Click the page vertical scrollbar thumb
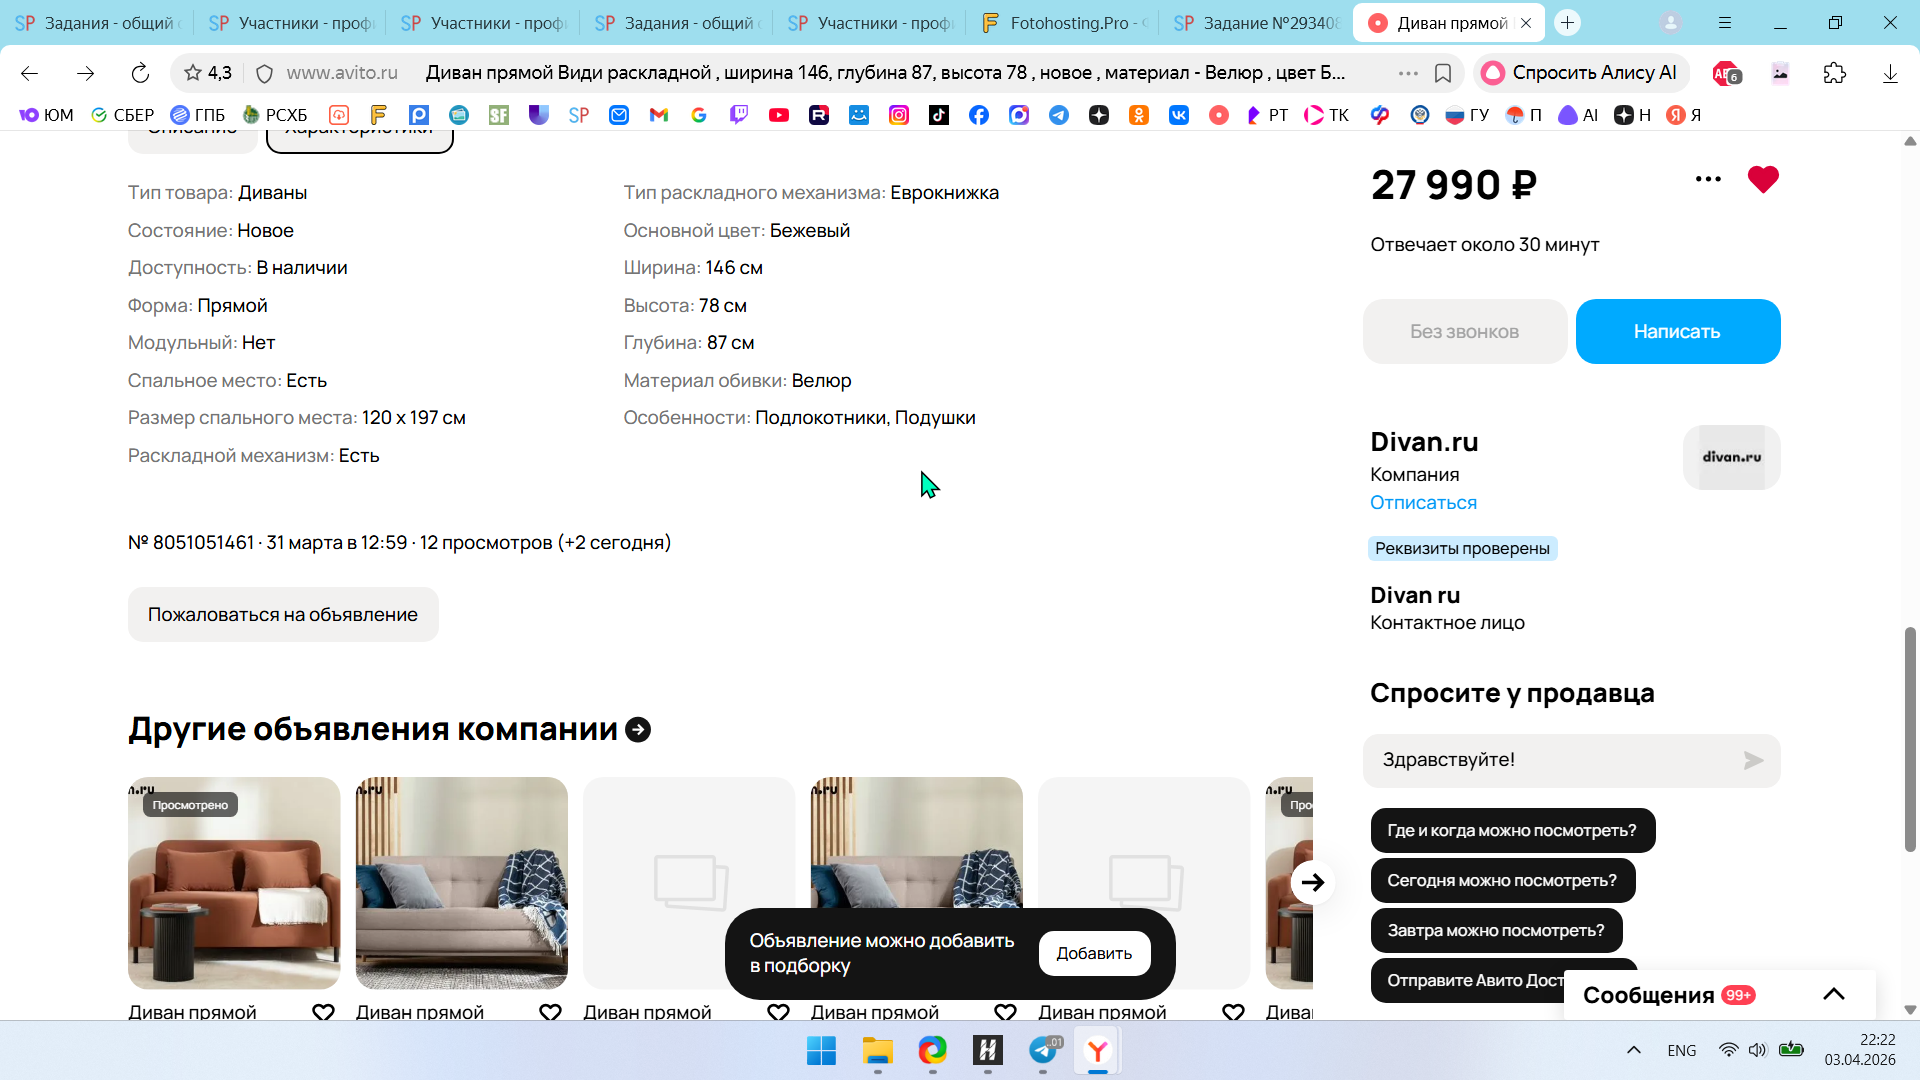Image resolution: width=1920 pixels, height=1080 pixels. tap(1910, 740)
